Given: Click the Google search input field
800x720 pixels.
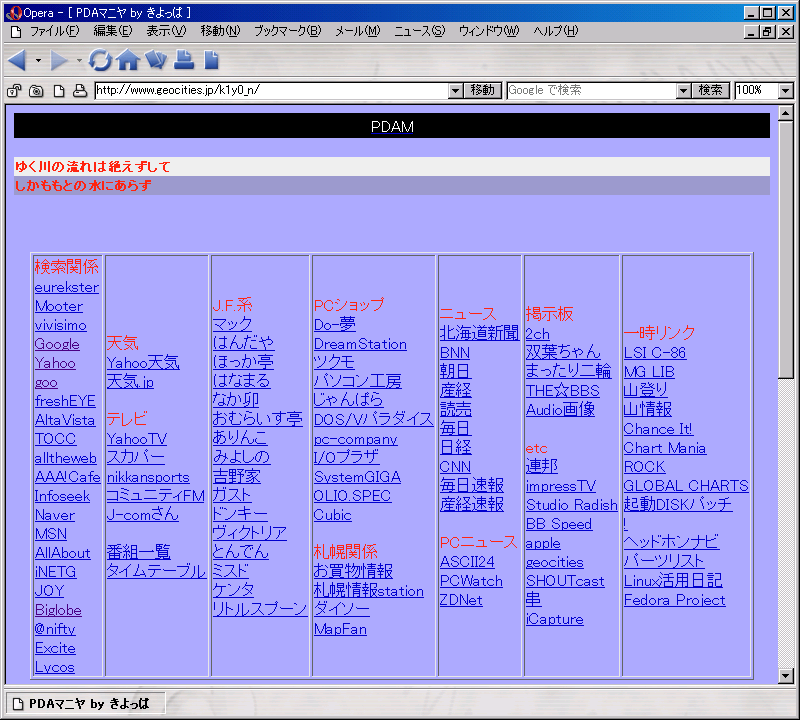Looking at the screenshot, I should pos(592,91).
